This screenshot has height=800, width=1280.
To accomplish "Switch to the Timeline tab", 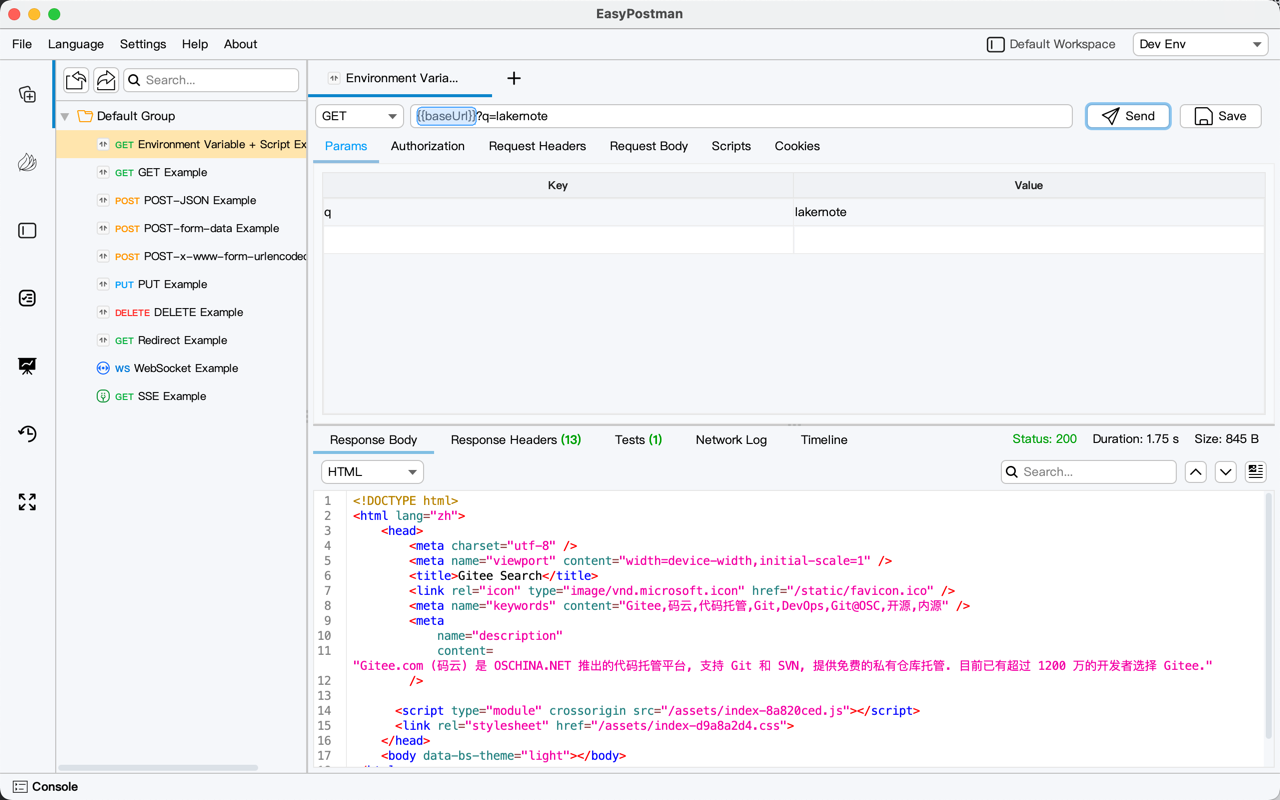I will point(824,440).
